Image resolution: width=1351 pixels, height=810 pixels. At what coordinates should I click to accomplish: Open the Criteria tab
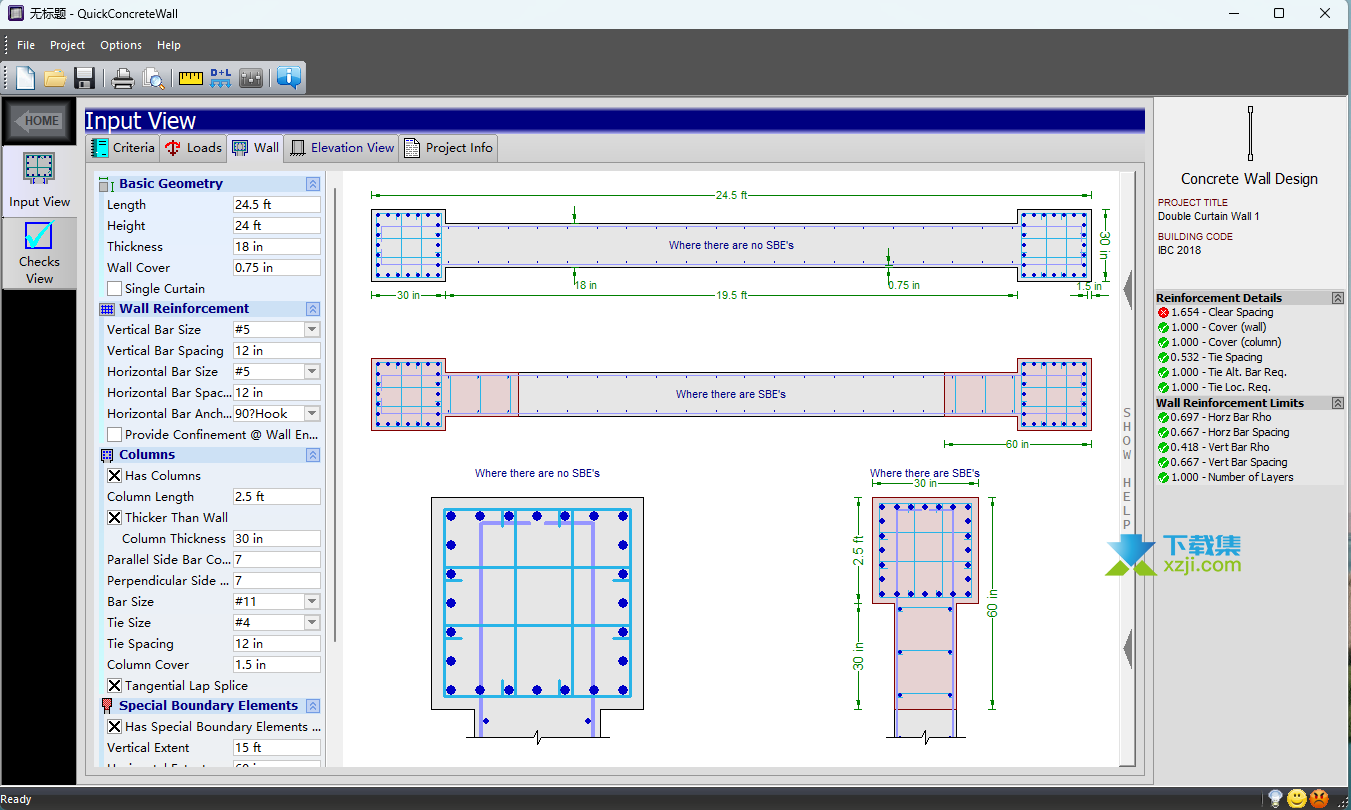(x=122, y=148)
